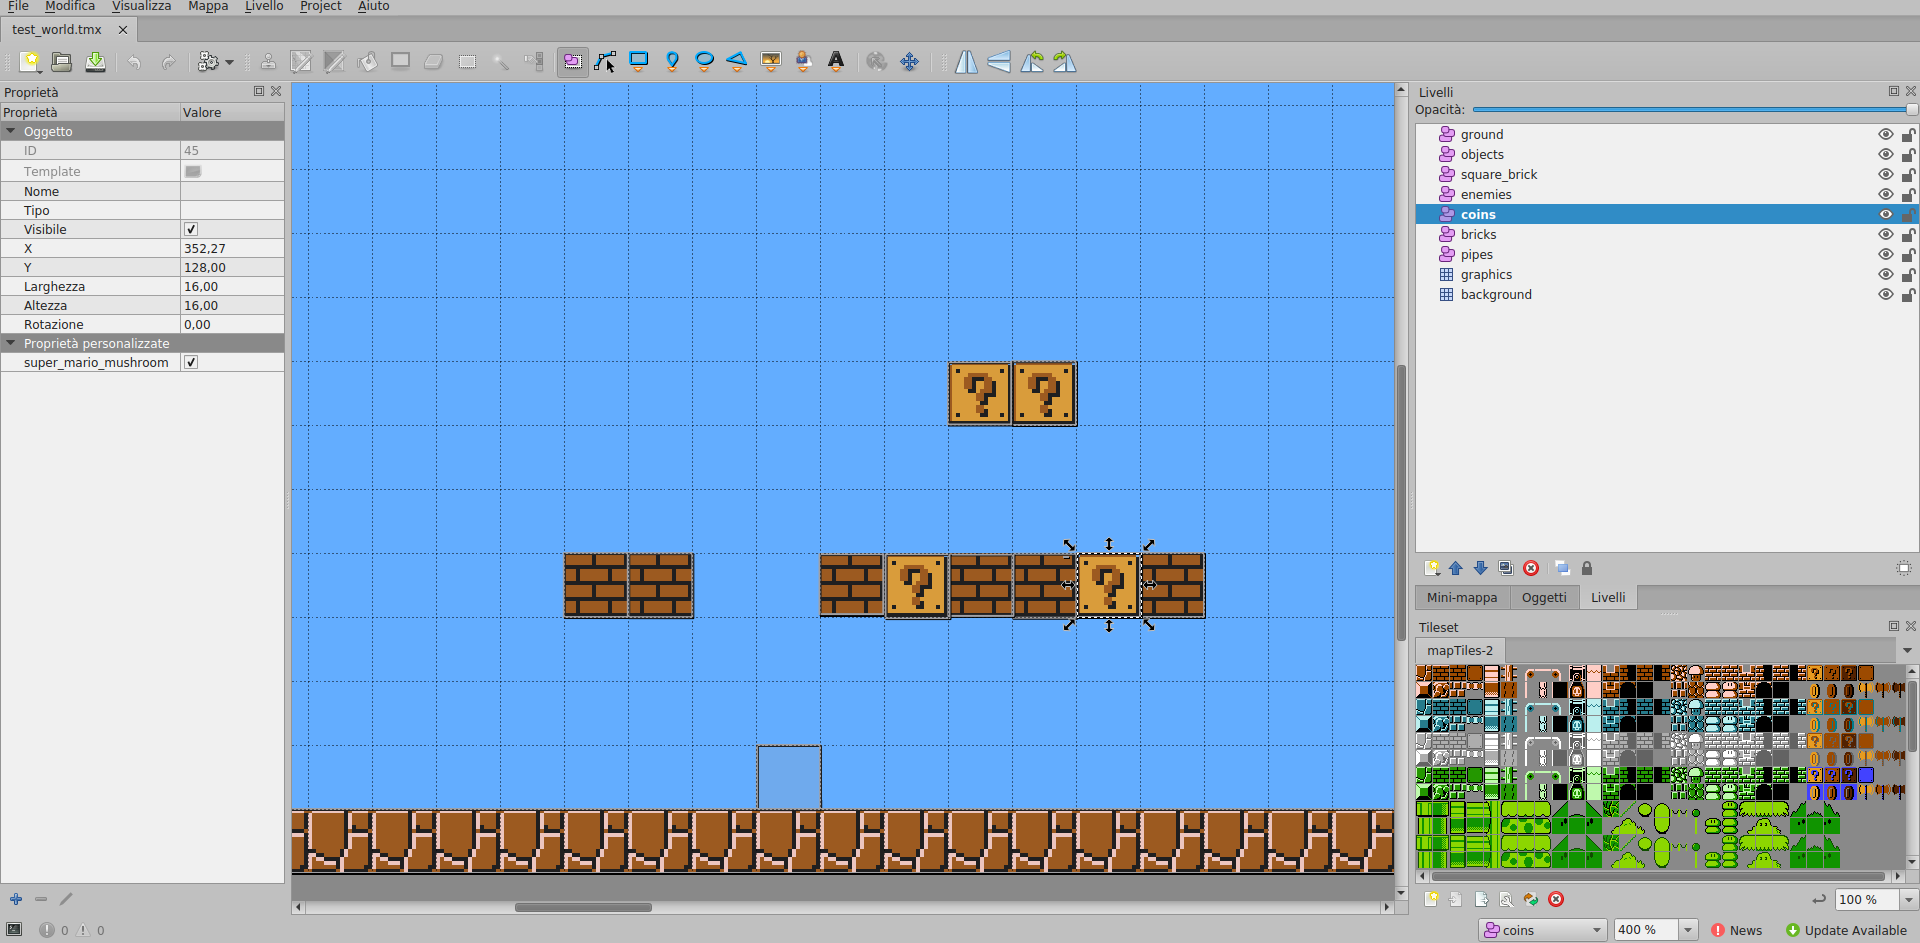Viewport: 1920px width, 943px height.
Task: Click the Add Property plus button
Action: [16, 899]
